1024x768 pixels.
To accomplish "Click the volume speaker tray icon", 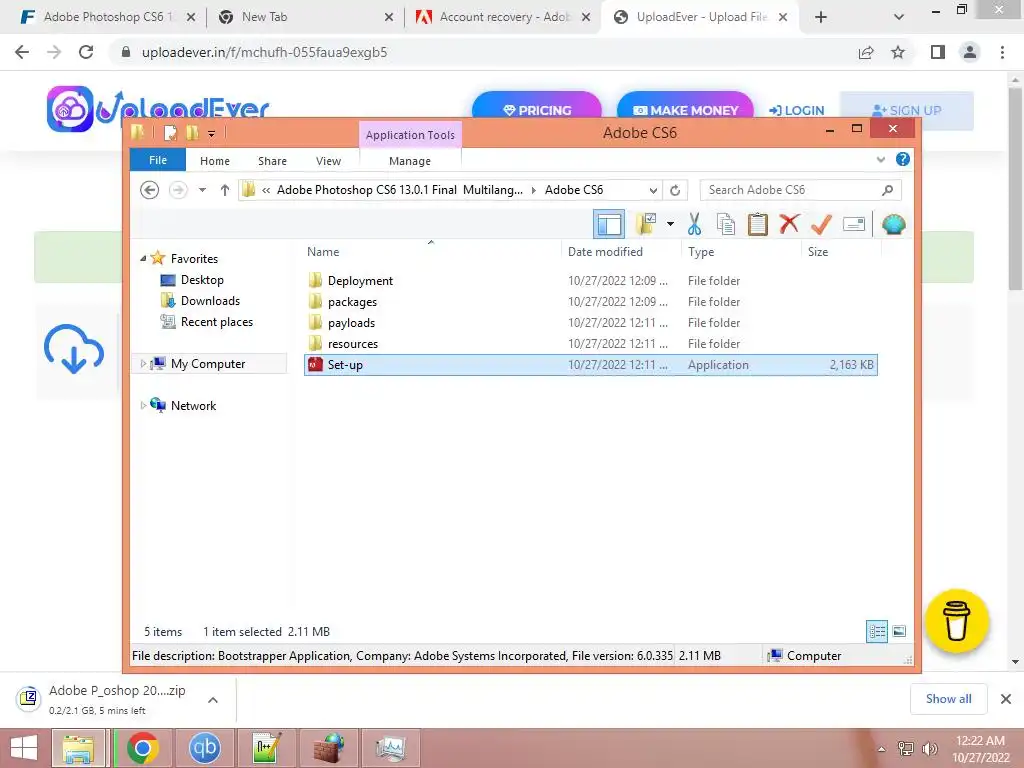I will tap(930, 748).
